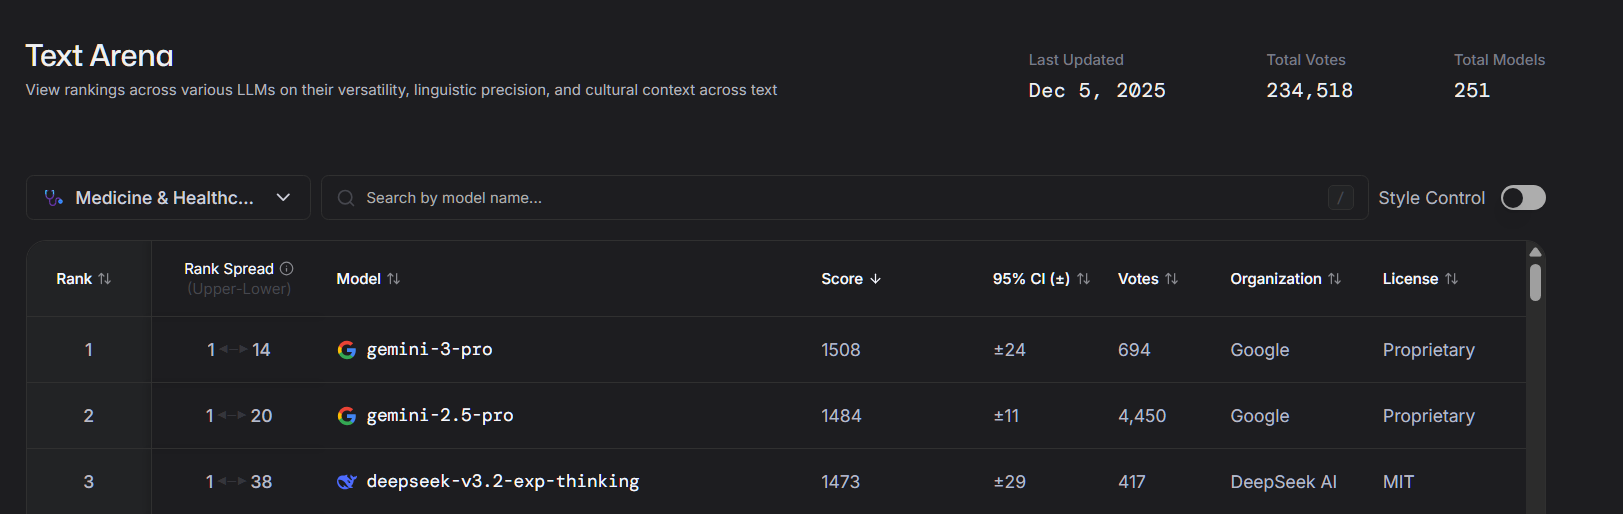
Task: Sort by Rank using its arrows icon
Action: [x=105, y=279]
